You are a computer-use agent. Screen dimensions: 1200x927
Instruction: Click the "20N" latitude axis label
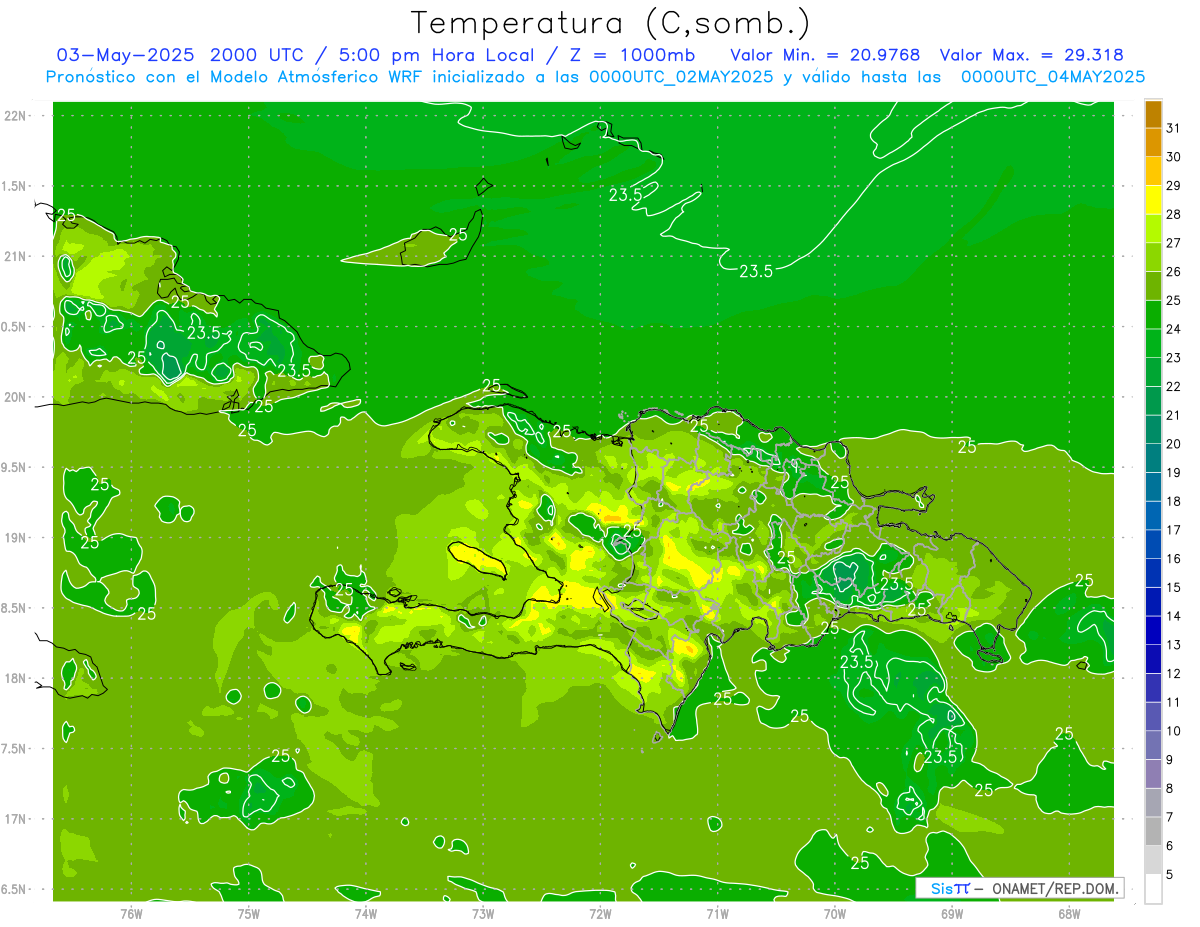click(15, 397)
